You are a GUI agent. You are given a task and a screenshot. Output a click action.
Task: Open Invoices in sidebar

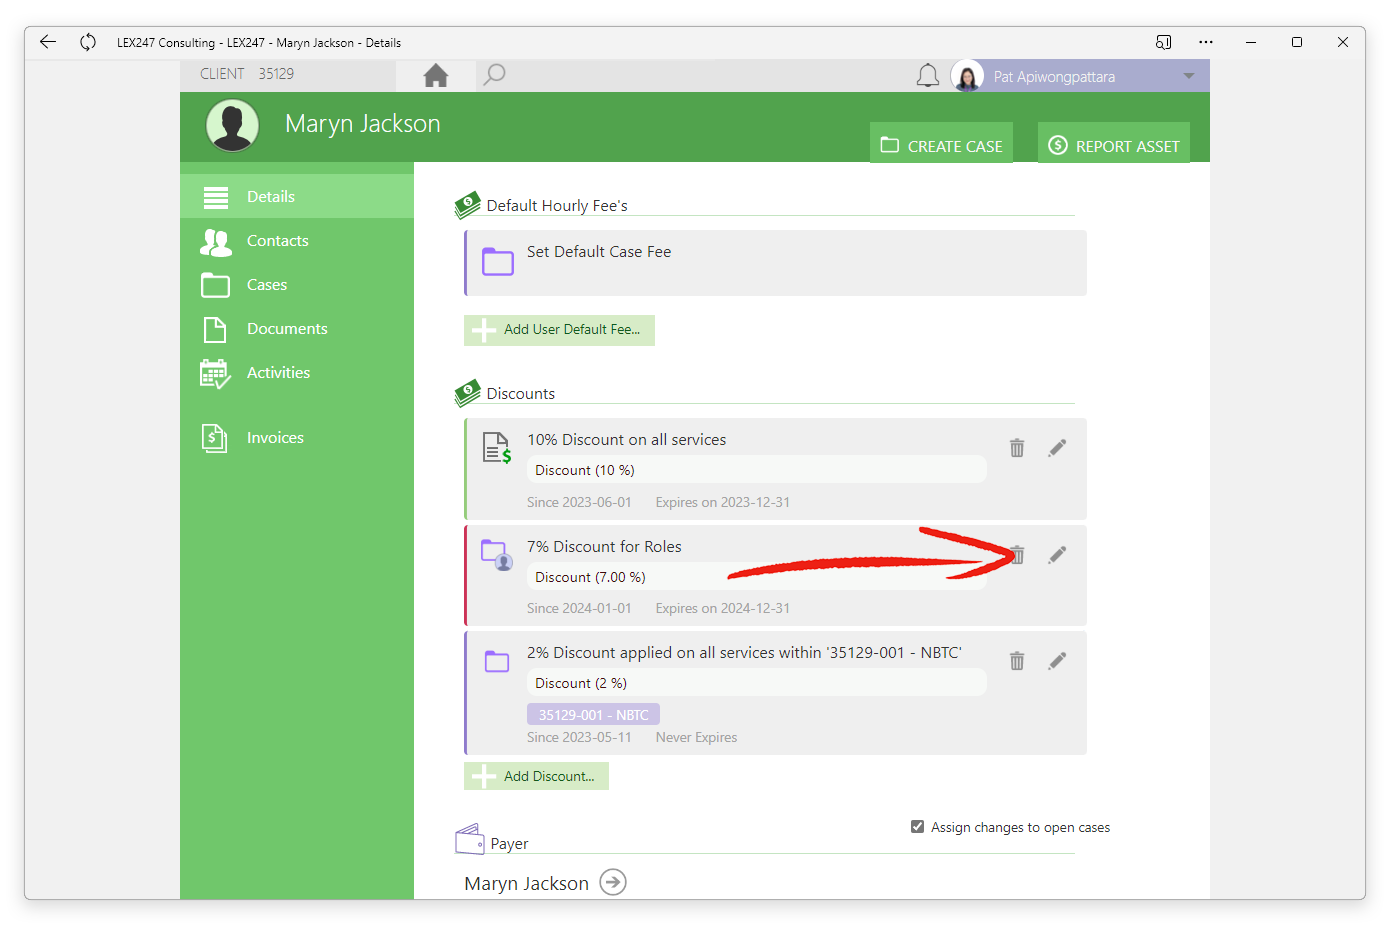[x=297, y=437]
